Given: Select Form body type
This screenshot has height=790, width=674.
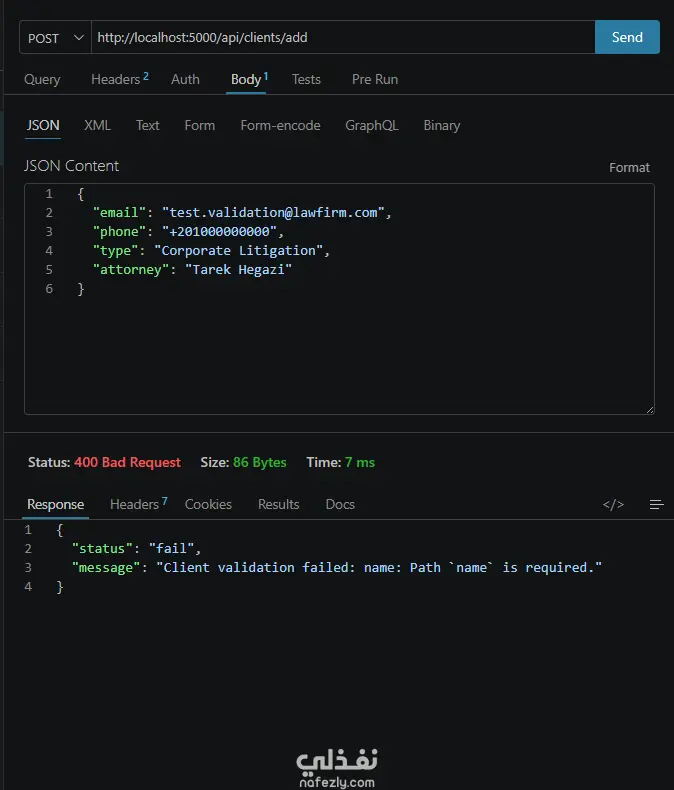Looking at the screenshot, I should click(199, 125).
